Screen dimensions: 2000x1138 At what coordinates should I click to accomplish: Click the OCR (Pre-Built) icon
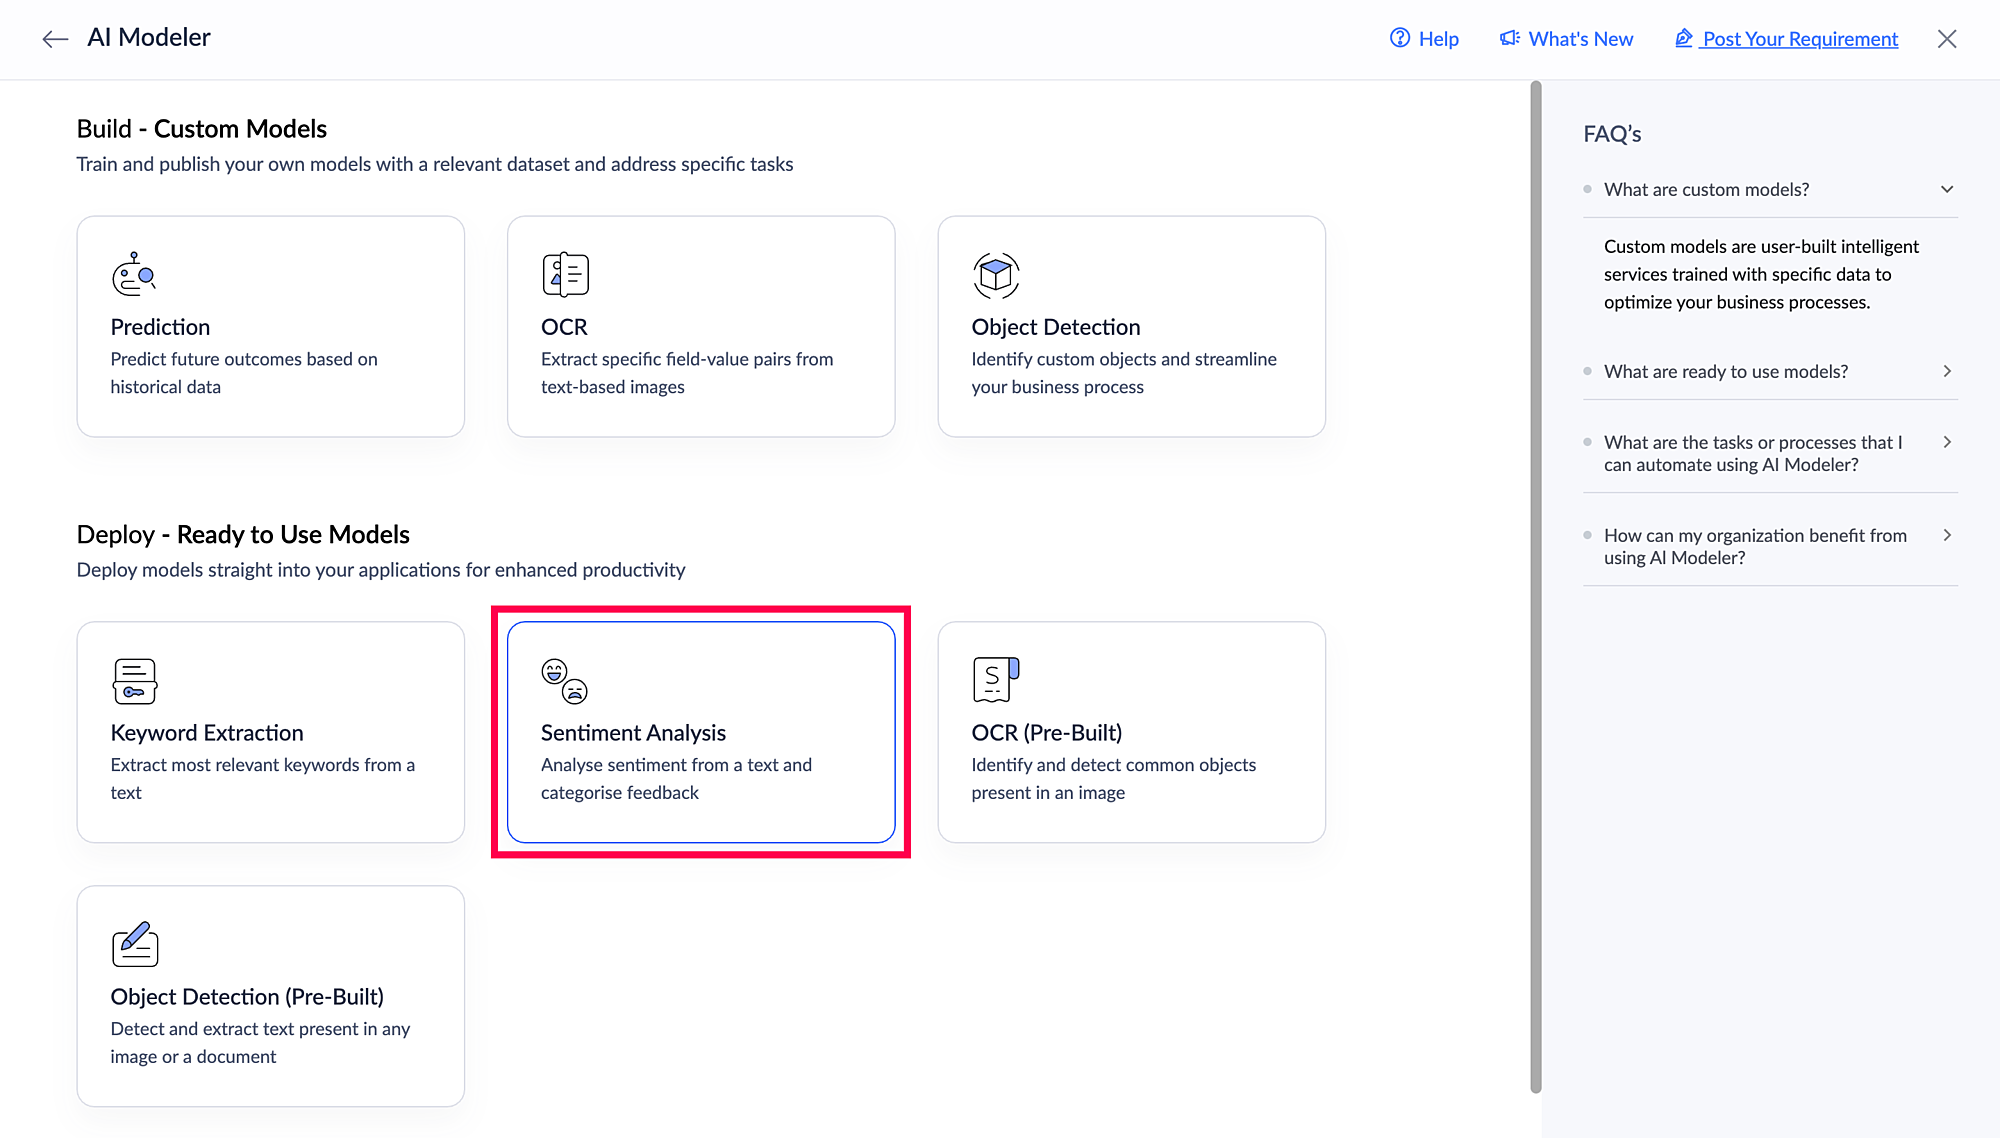(x=996, y=680)
